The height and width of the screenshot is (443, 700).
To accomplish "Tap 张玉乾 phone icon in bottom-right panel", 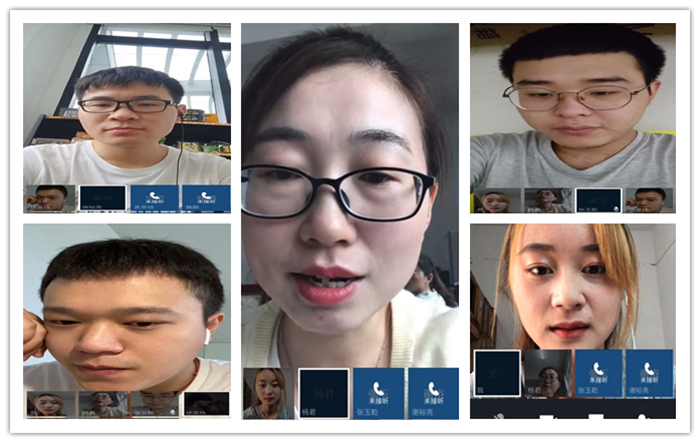I will point(598,372).
